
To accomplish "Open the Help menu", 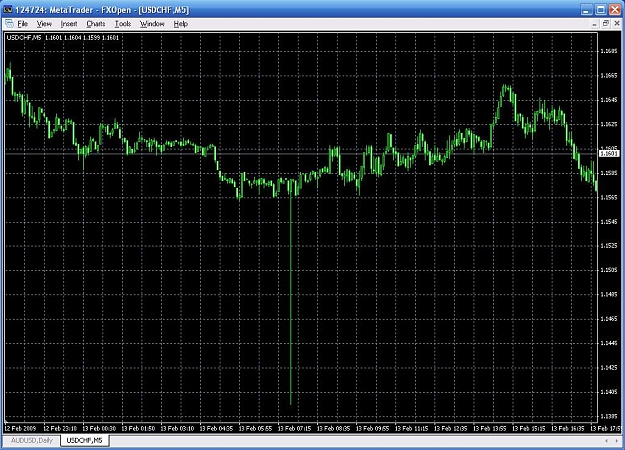I will click(x=181, y=24).
